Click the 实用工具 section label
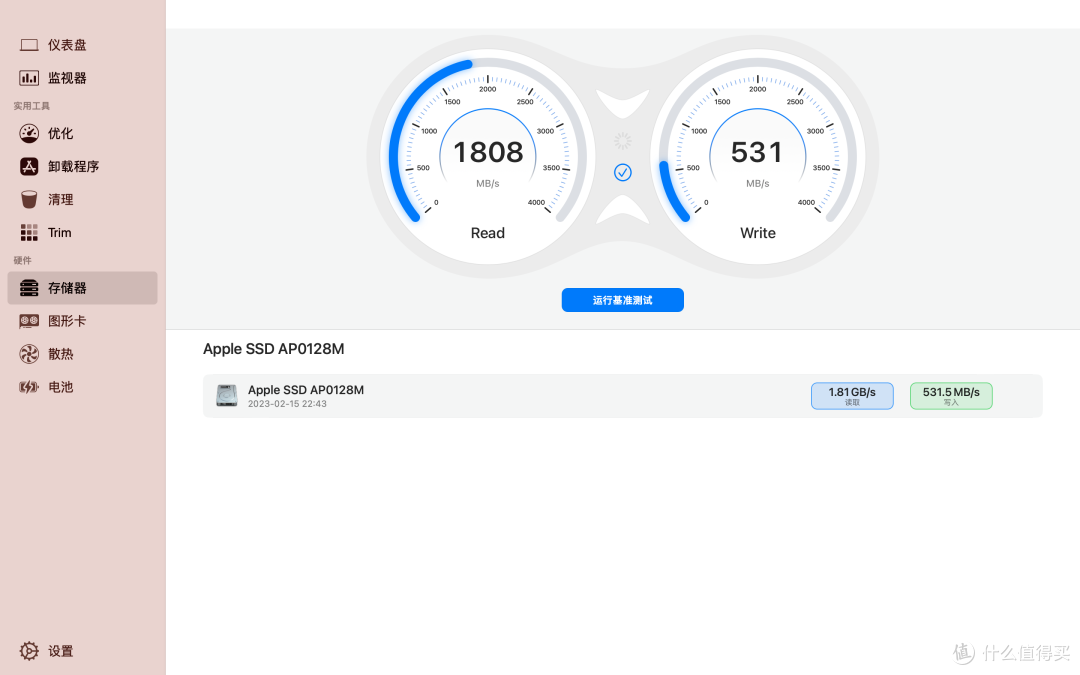 click(32, 106)
